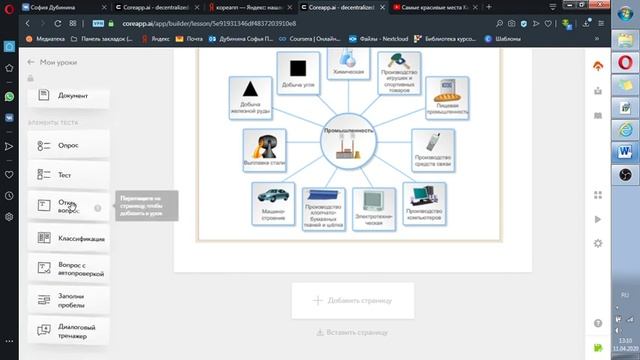
Task: Open lesson settings gear icon
Action: pyautogui.click(x=598, y=243)
